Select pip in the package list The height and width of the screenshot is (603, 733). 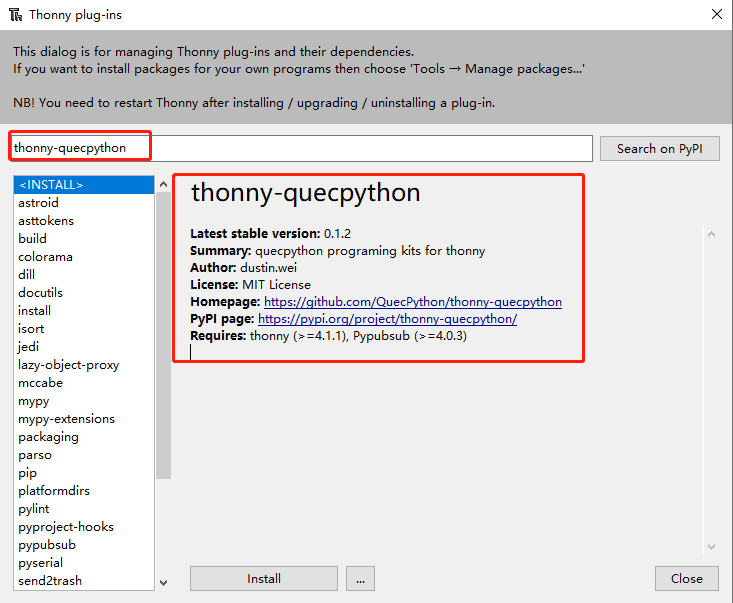click(84, 473)
